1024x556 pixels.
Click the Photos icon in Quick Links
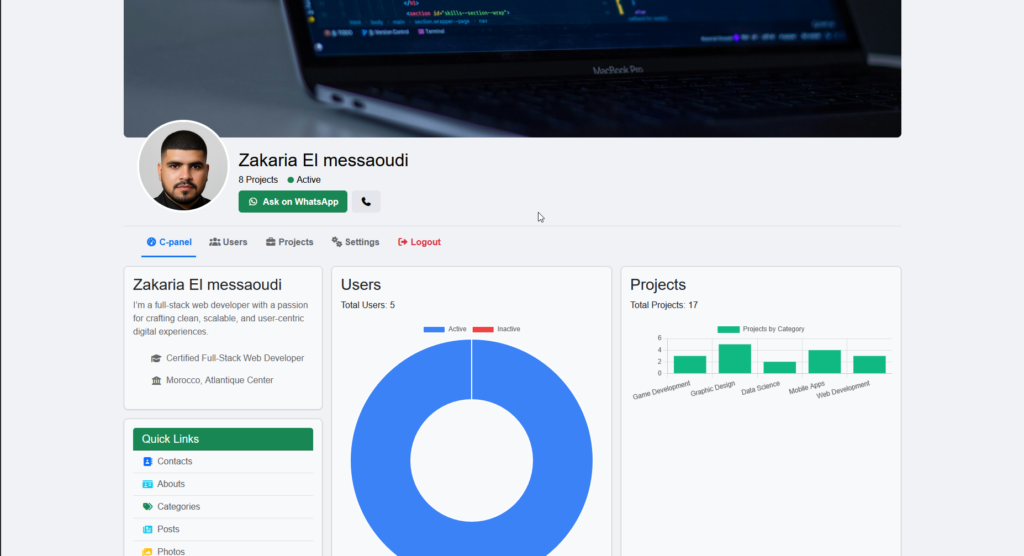148,551
